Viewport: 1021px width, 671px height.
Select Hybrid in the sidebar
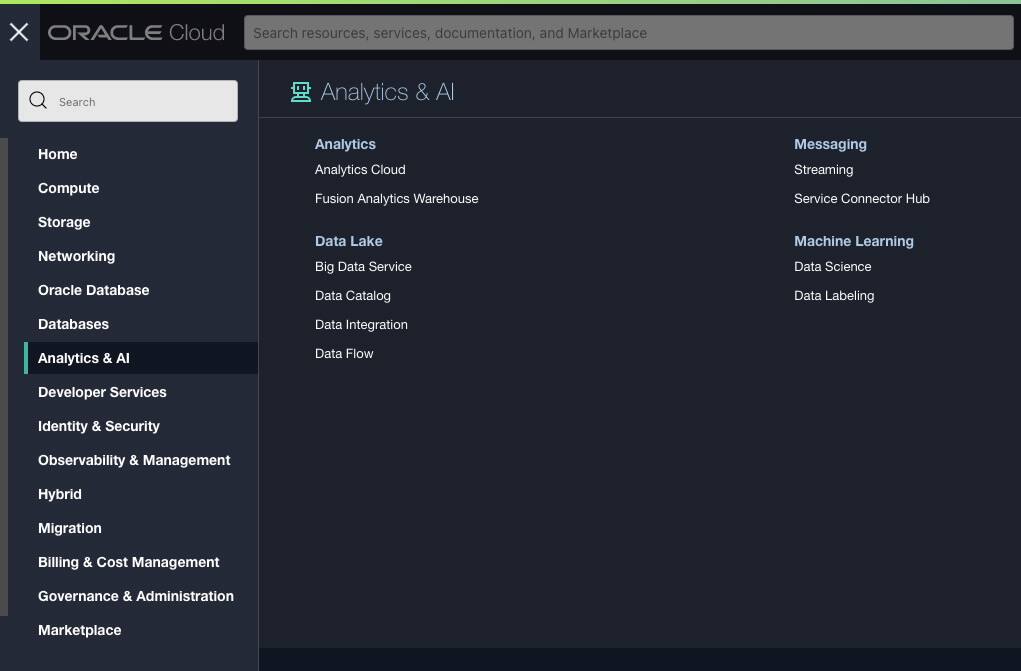59,494
